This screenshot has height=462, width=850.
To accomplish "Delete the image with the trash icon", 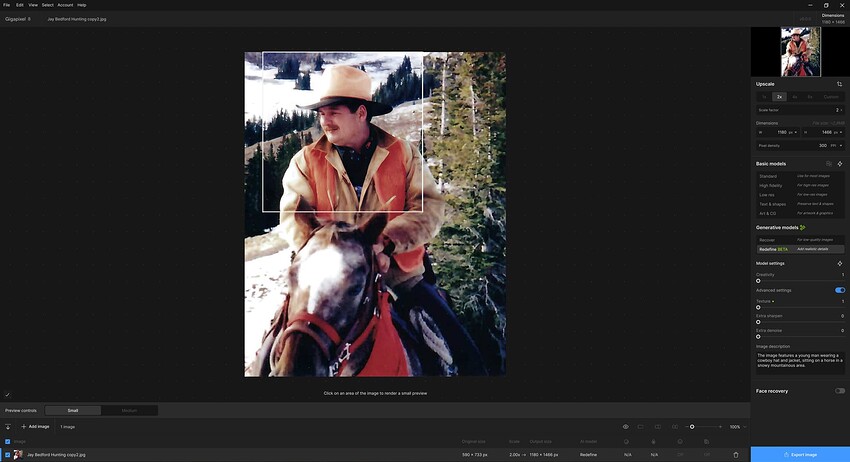I will point(736,455).
